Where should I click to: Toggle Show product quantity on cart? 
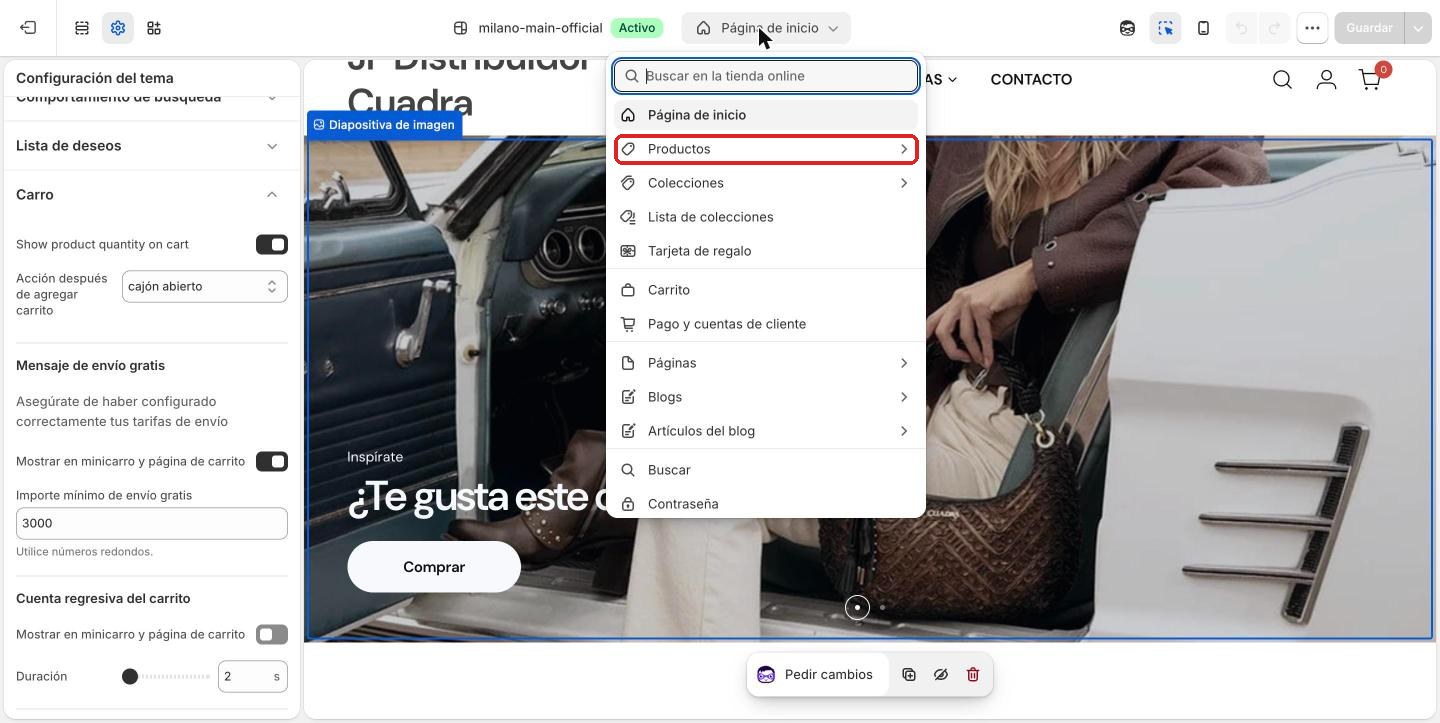pyautogui.click(x=272, y=245)
